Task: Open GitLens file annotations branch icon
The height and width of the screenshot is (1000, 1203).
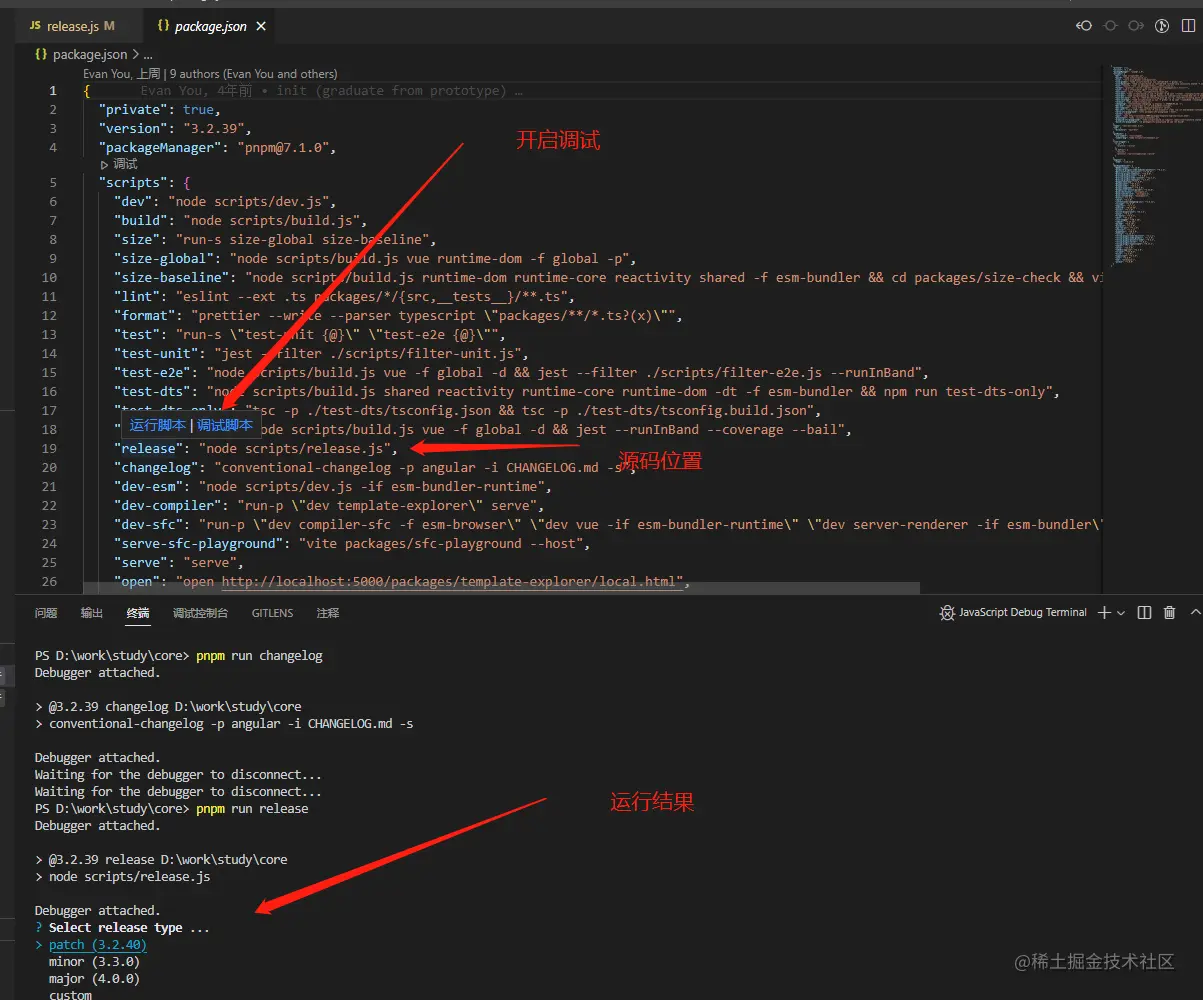Action: coord(1162,26)
